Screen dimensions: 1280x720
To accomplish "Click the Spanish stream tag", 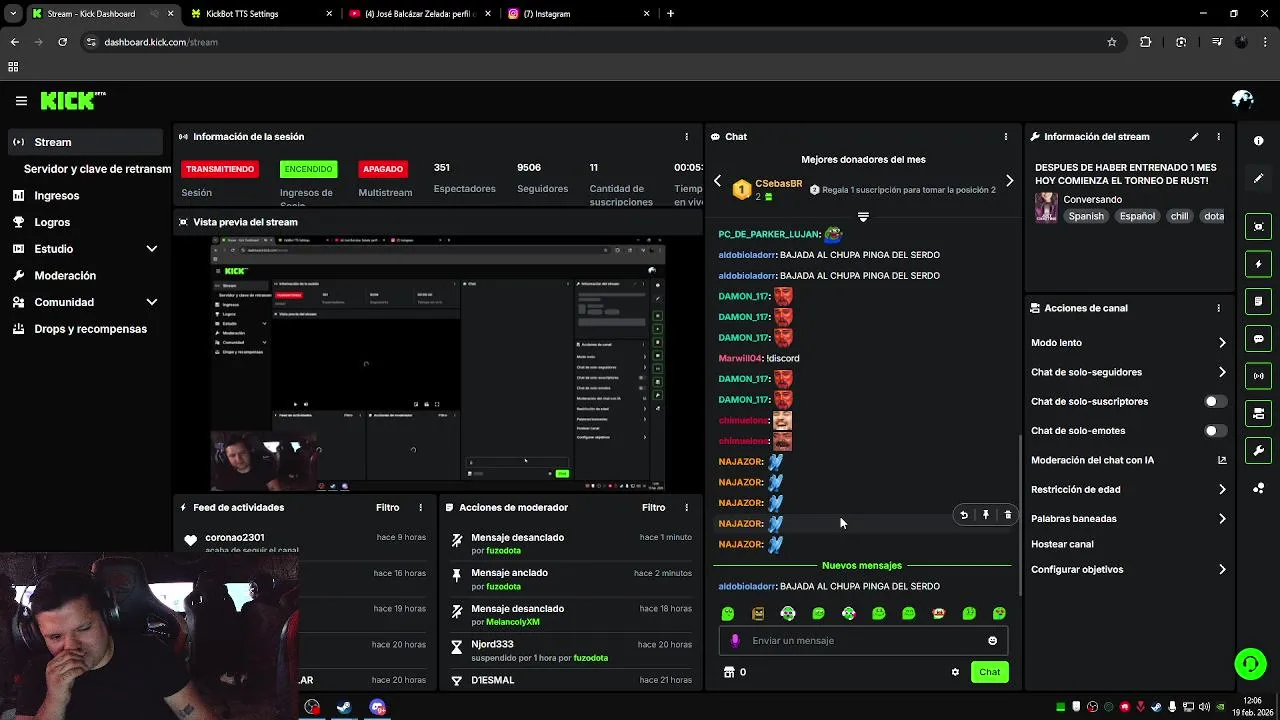I will coord(1086,216).
